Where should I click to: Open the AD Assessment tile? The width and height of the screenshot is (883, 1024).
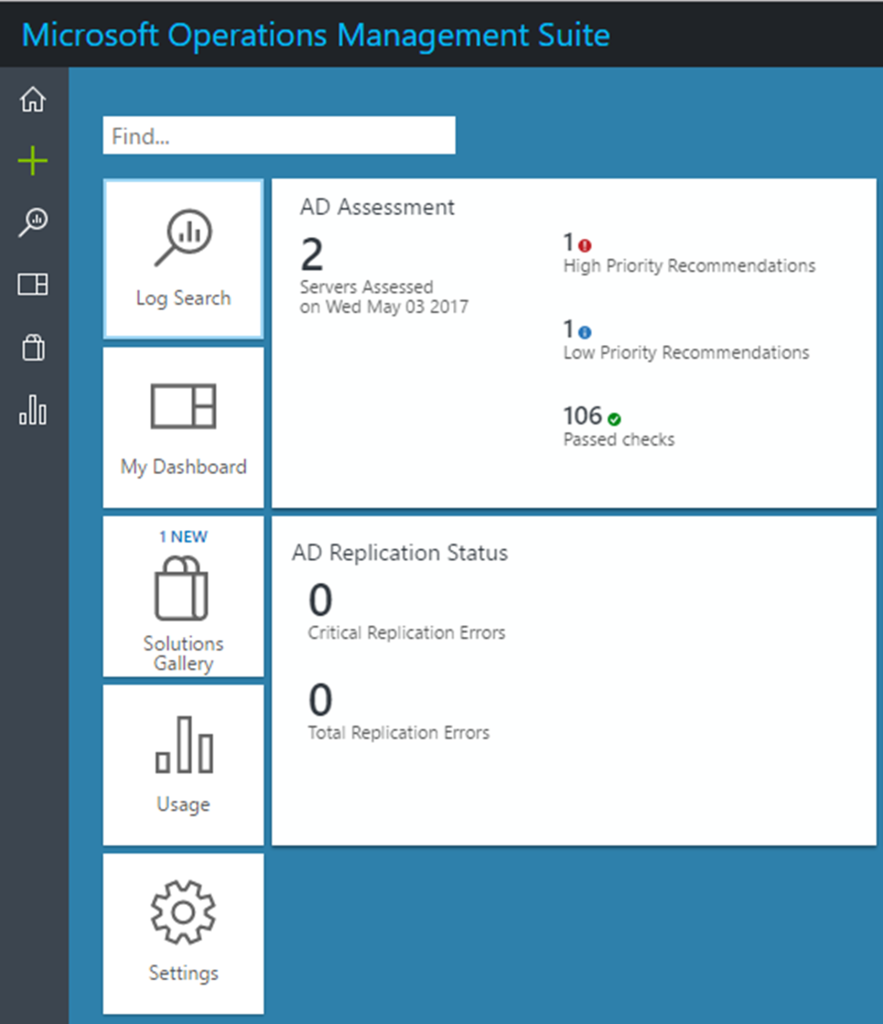pyautogui.click(x=575, y=340)
